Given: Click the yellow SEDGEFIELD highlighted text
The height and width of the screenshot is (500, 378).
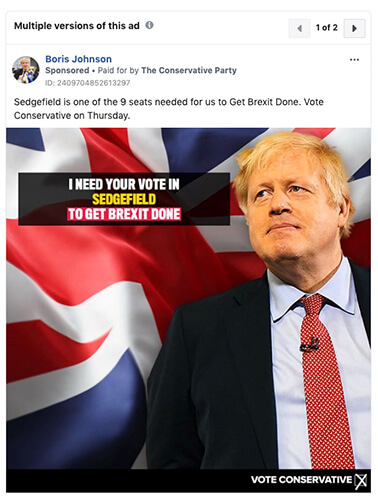Looking at the screenshot, I should point(124,199).
